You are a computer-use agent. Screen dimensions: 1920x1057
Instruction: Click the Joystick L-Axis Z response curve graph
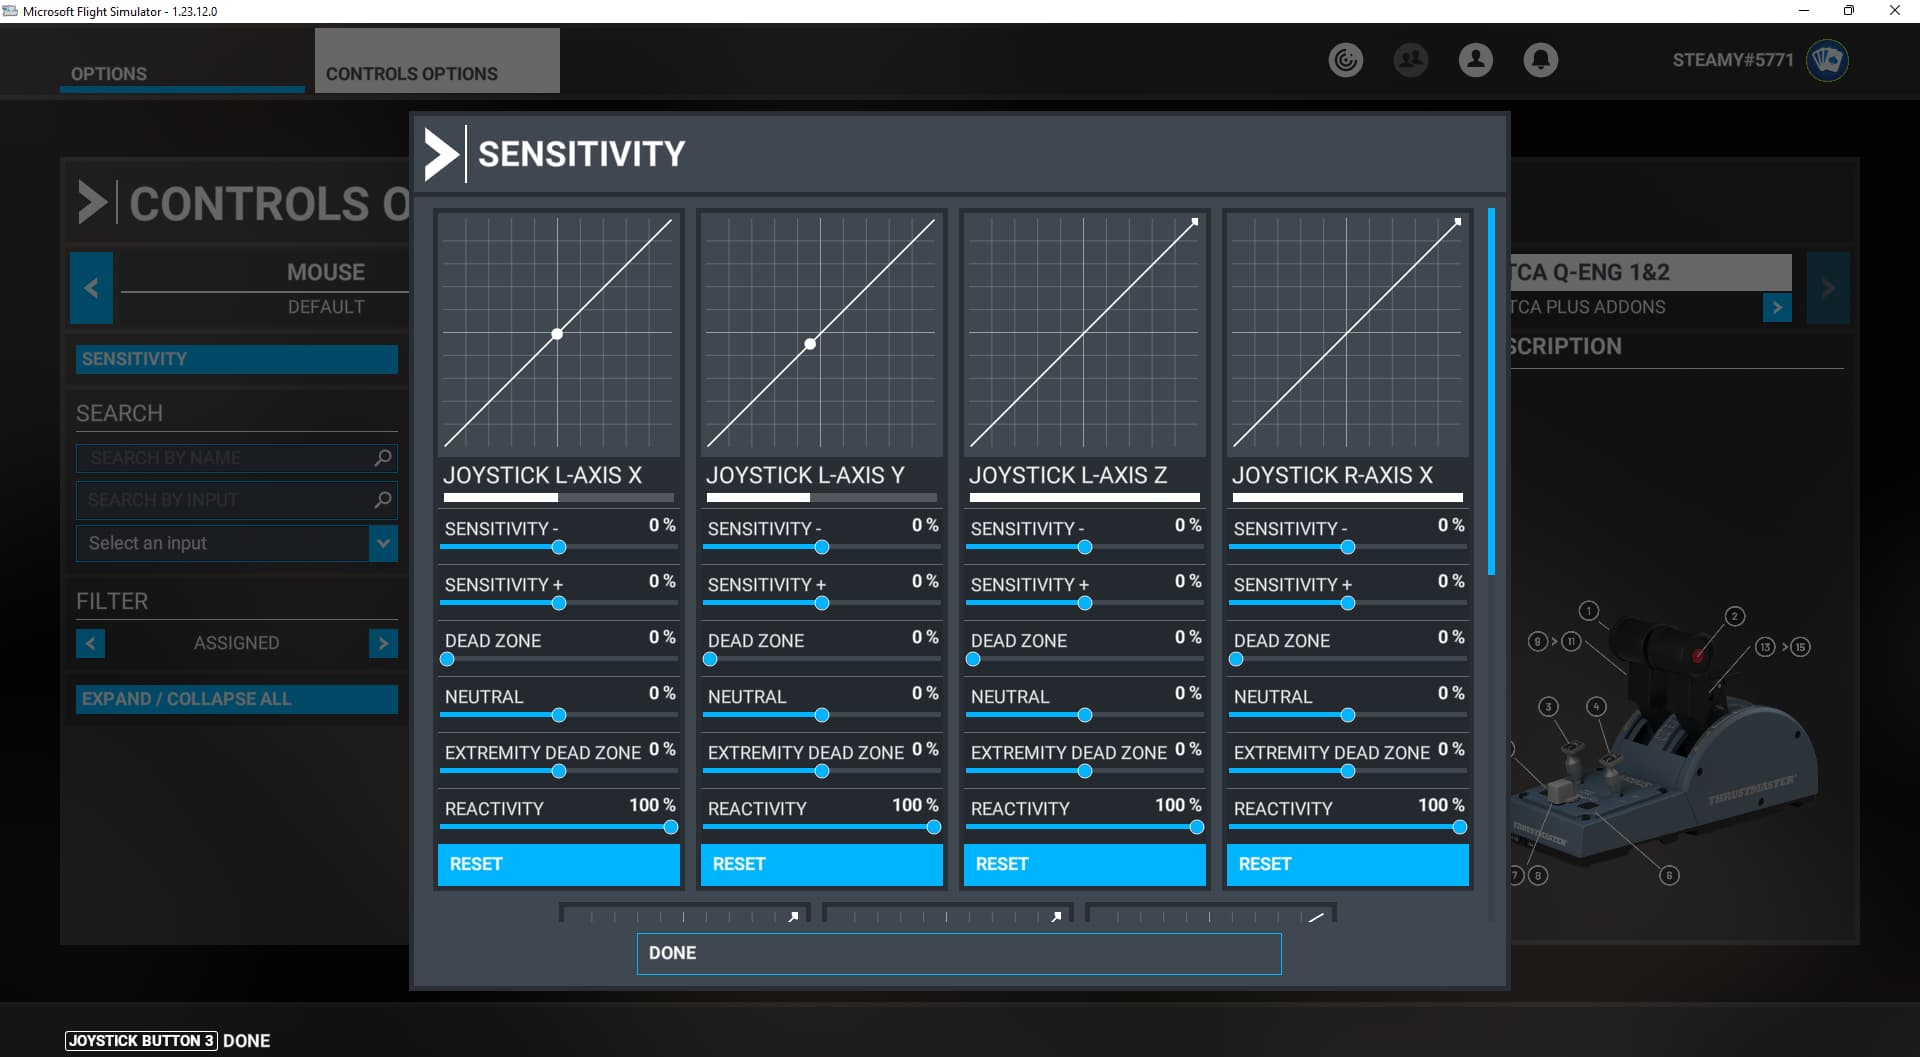pos(1085,333)
